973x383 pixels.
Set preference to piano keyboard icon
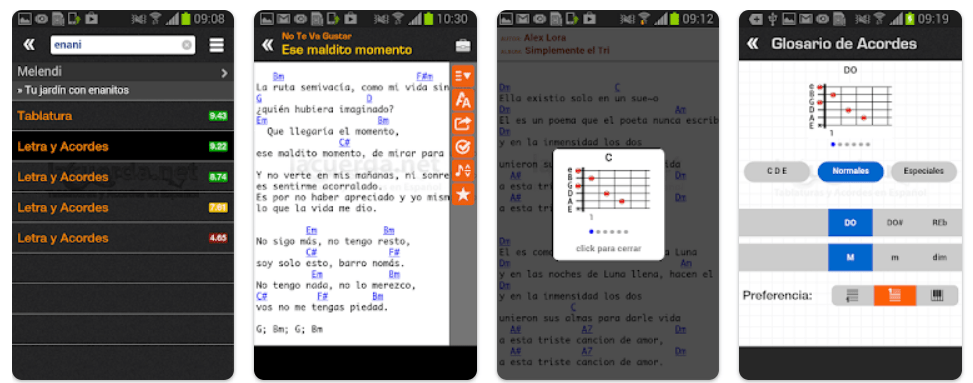(x=937, y=295)
